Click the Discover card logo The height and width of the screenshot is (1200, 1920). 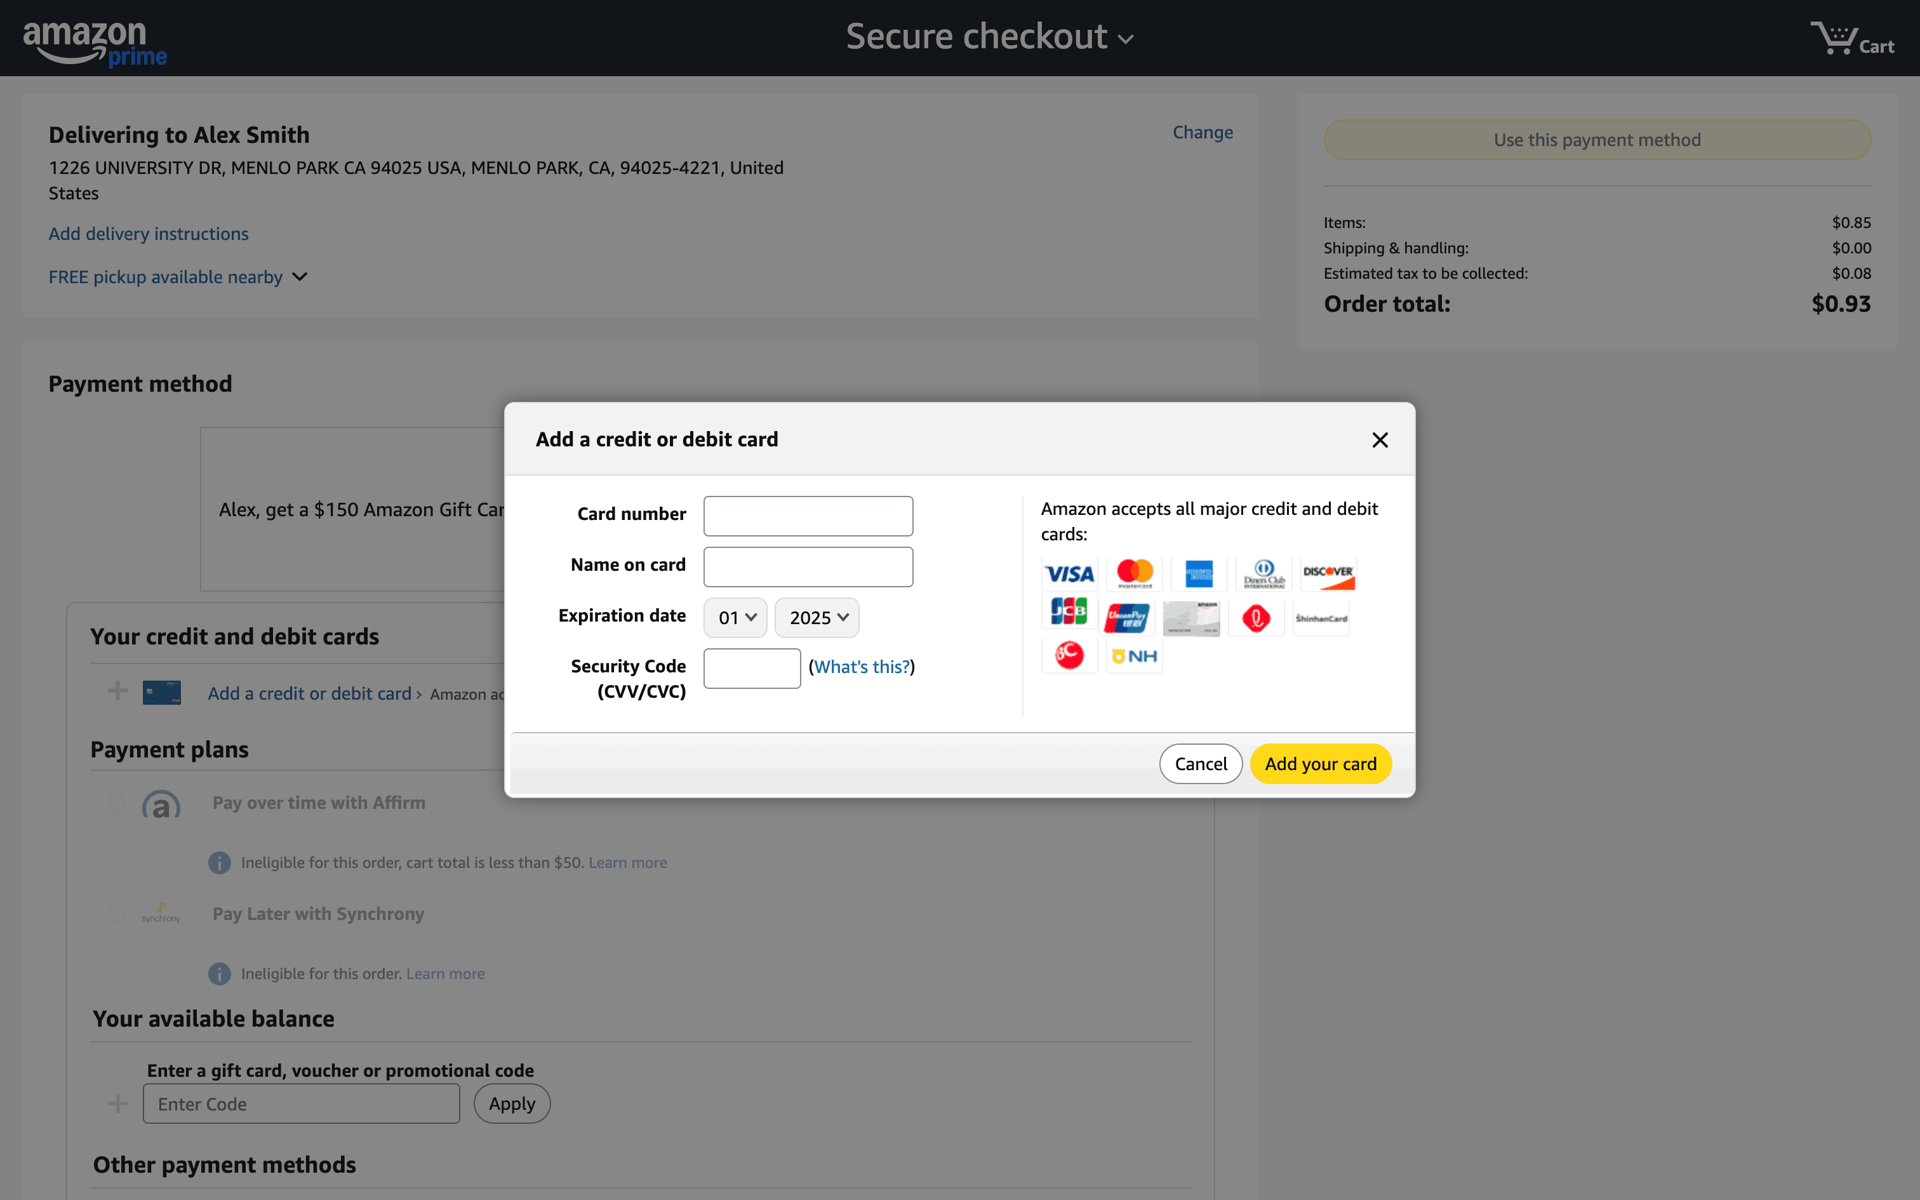click(1328, 574)
